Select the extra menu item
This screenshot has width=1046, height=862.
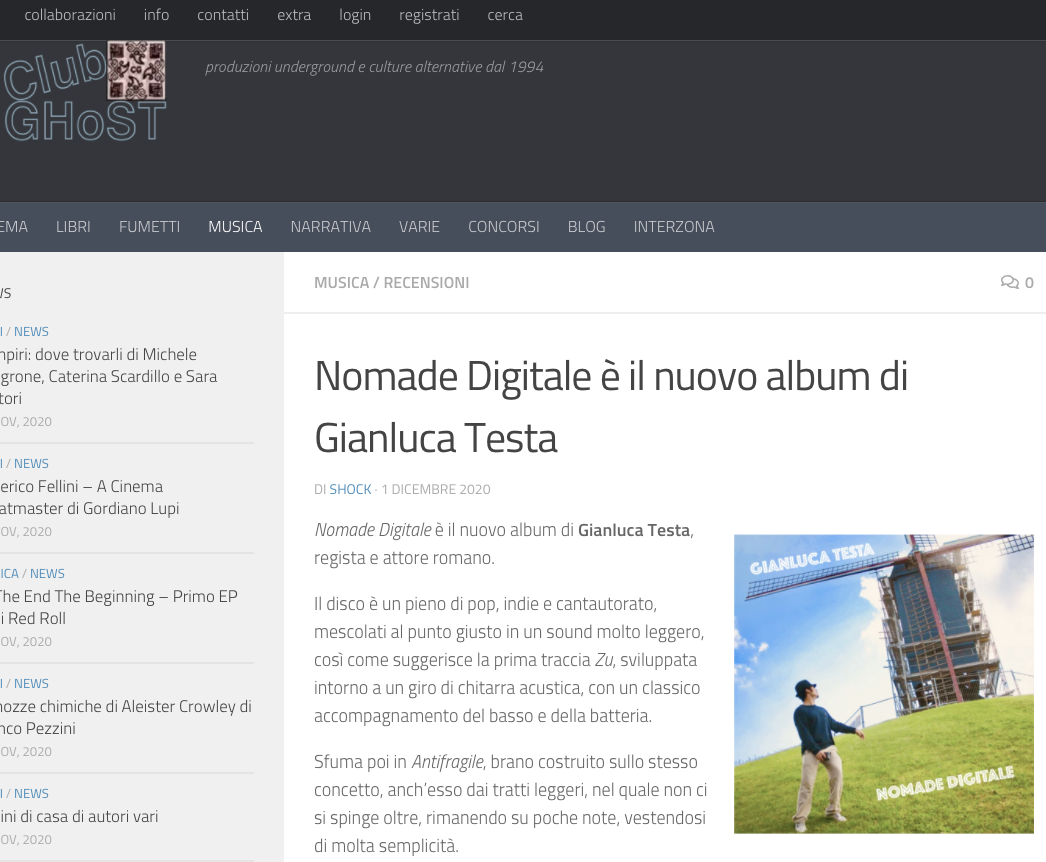[294, 15]
